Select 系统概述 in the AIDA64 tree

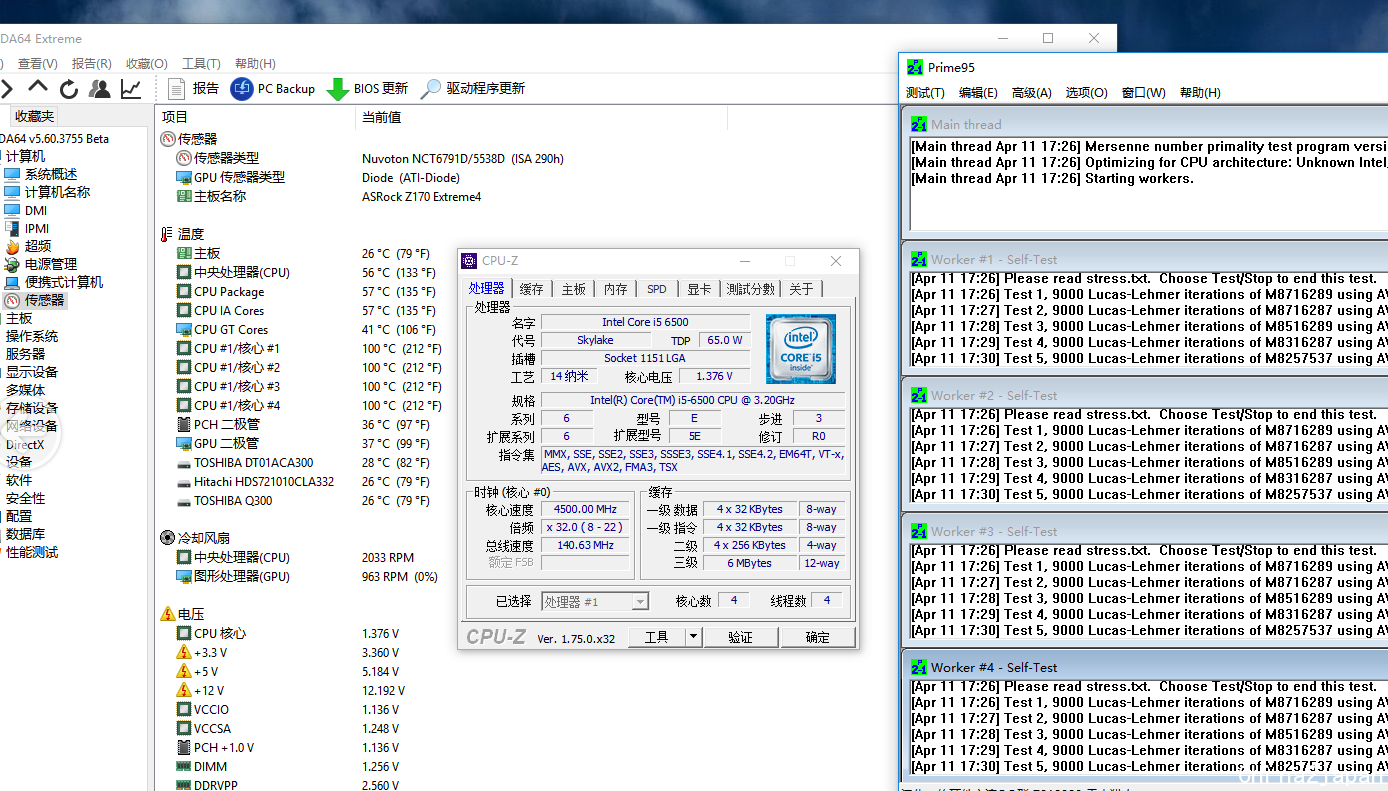tap(50, 174)
